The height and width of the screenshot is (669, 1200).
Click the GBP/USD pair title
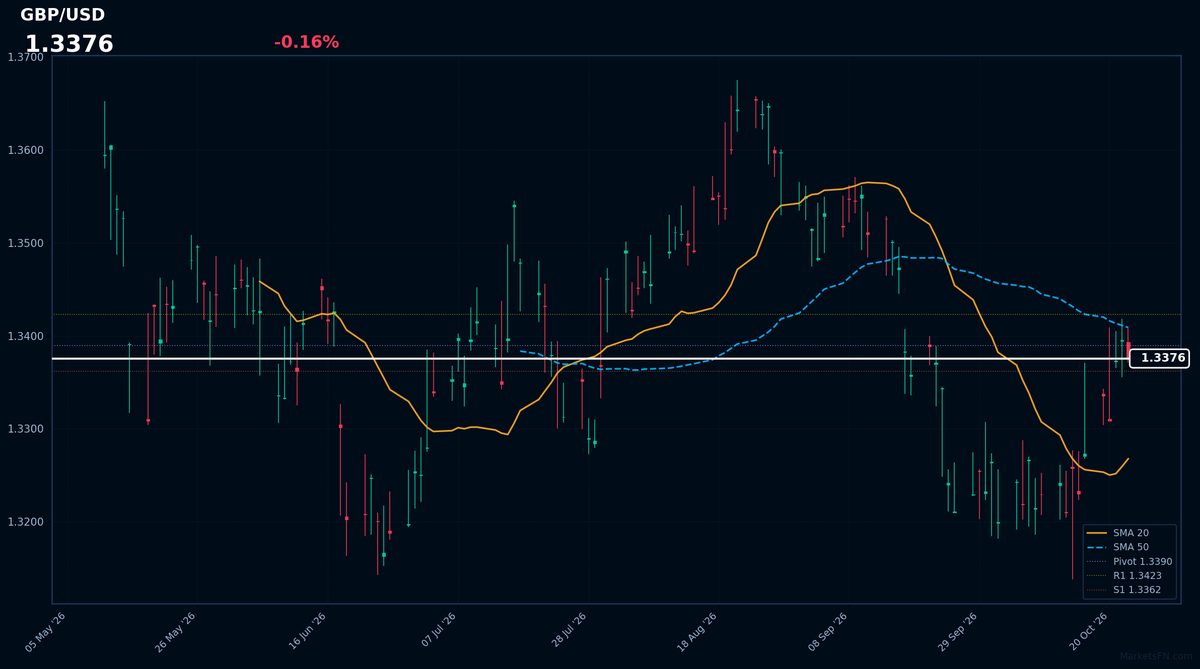point(62,15)
